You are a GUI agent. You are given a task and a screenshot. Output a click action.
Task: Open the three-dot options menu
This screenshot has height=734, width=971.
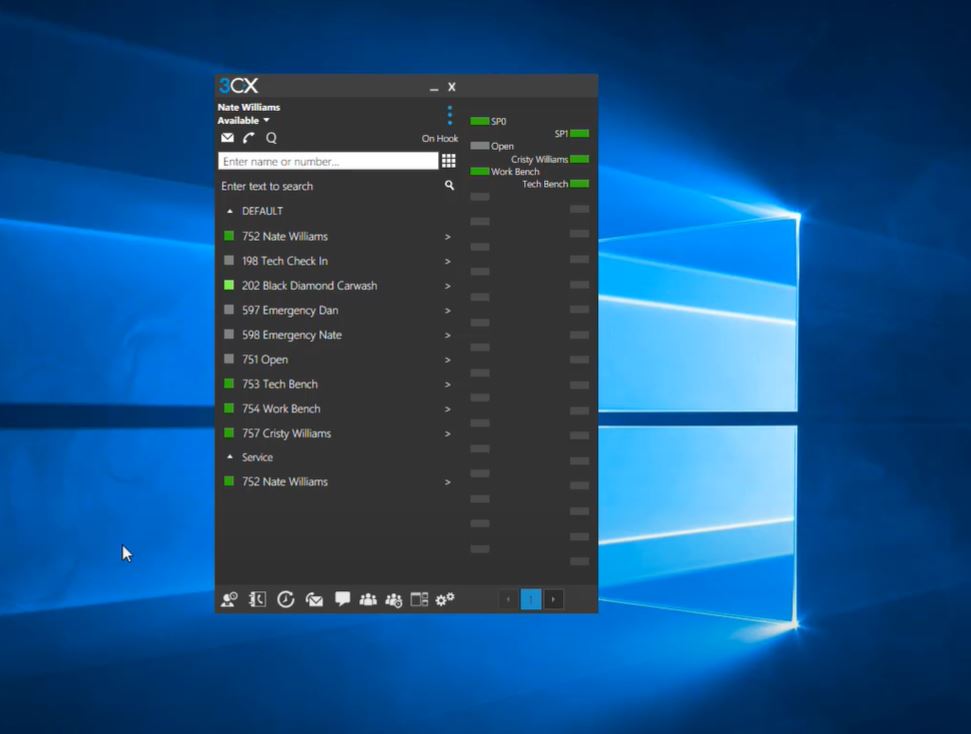pyautogui.click(x=449, y=115)
